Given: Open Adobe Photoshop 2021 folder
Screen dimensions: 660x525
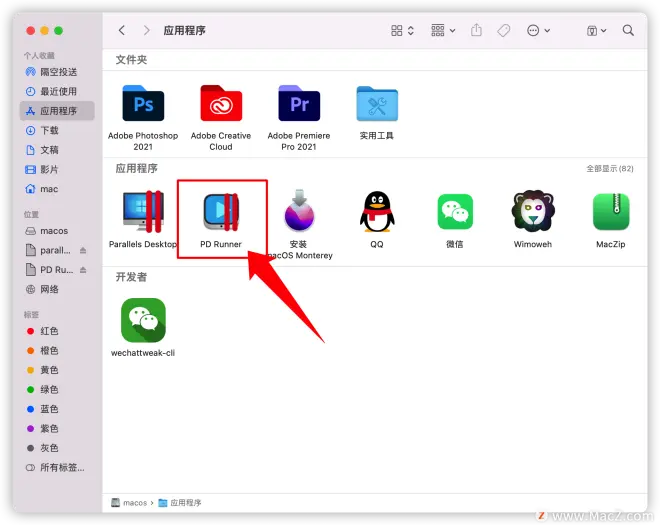Looking at the screenshot, I should point(143,104).
